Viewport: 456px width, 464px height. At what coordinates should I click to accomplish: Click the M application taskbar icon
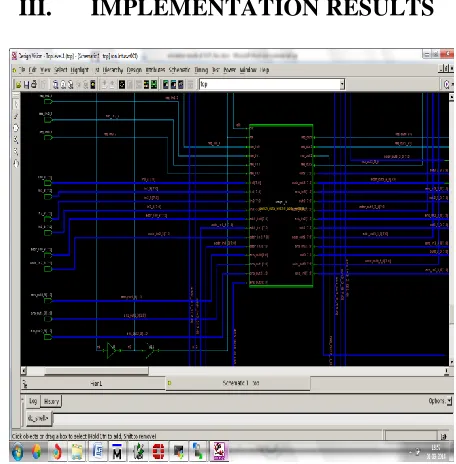(x=117, y=452)
